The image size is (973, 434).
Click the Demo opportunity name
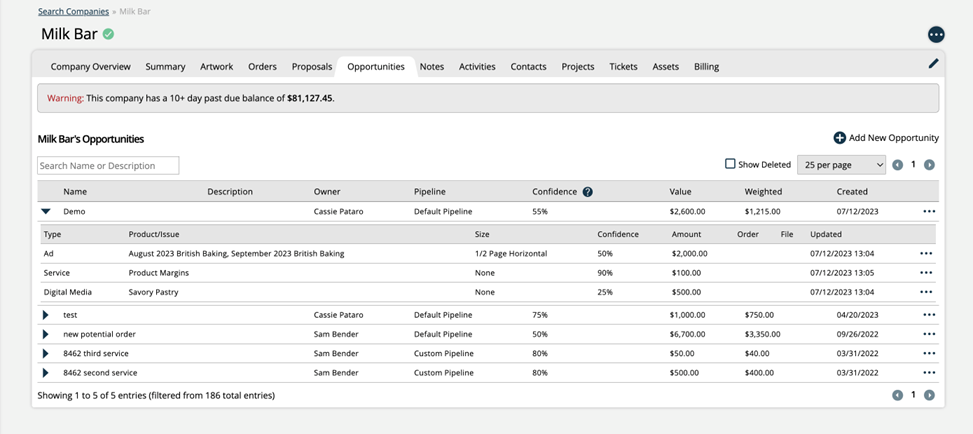pyautogui.click(x=74, y=212)
